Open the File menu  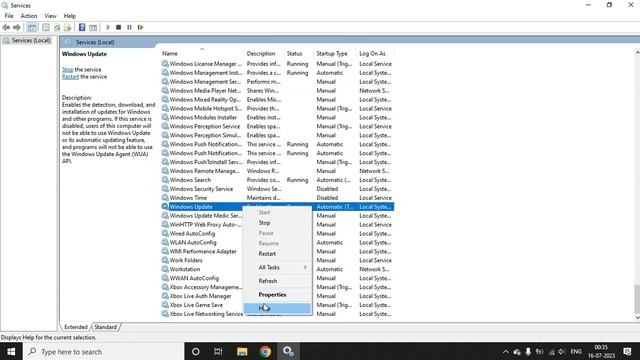[9, 16]
